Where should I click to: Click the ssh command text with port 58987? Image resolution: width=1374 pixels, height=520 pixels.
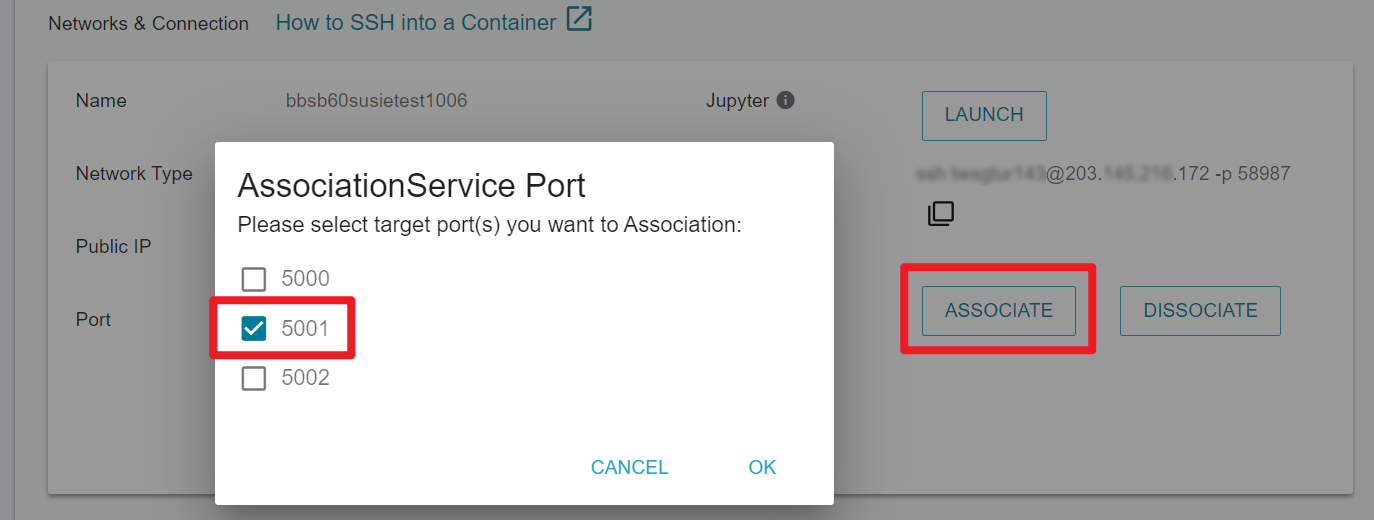(x=1103, y=174)
